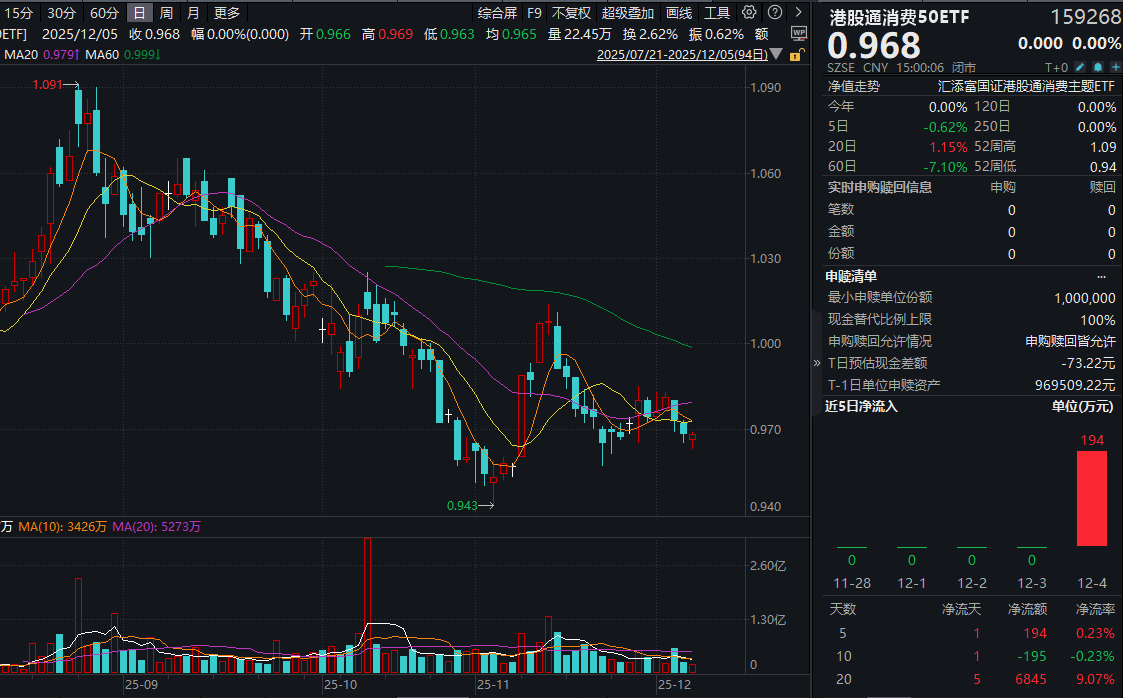Open the 更多 timeframe options
1123x698 pixels.
(227, 13)
